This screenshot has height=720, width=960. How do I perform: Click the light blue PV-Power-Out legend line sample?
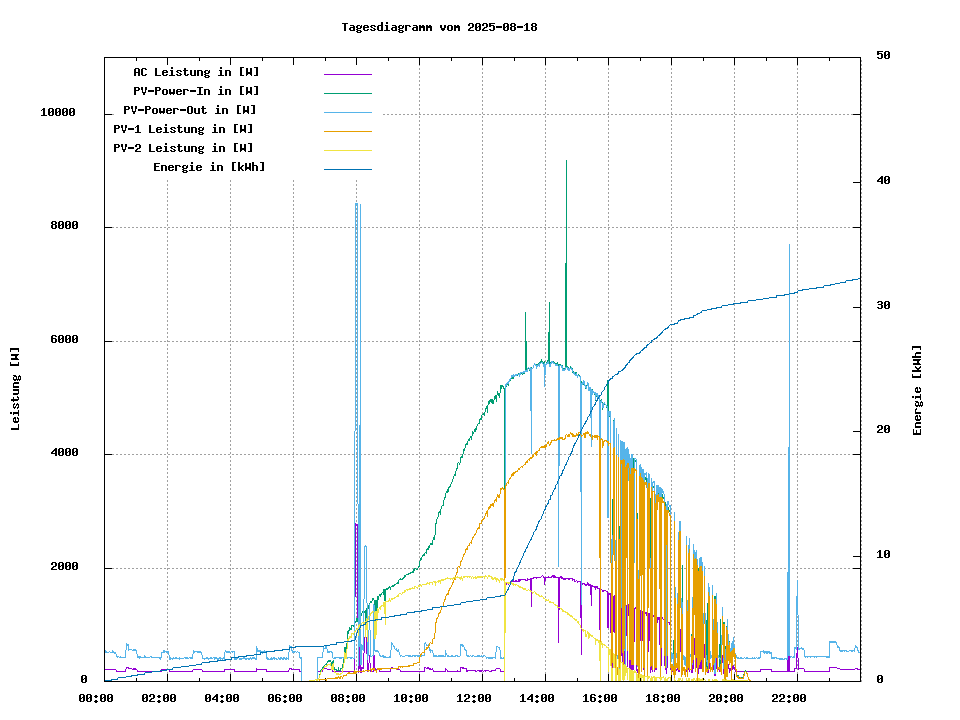[x=347, y=111]
